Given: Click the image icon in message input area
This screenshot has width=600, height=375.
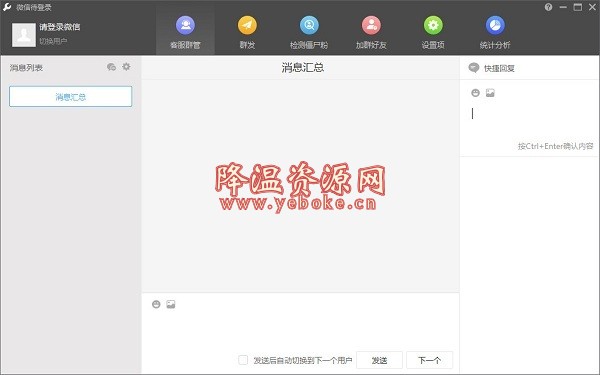Looking at the screenshot, I should [x=171, y=304].
